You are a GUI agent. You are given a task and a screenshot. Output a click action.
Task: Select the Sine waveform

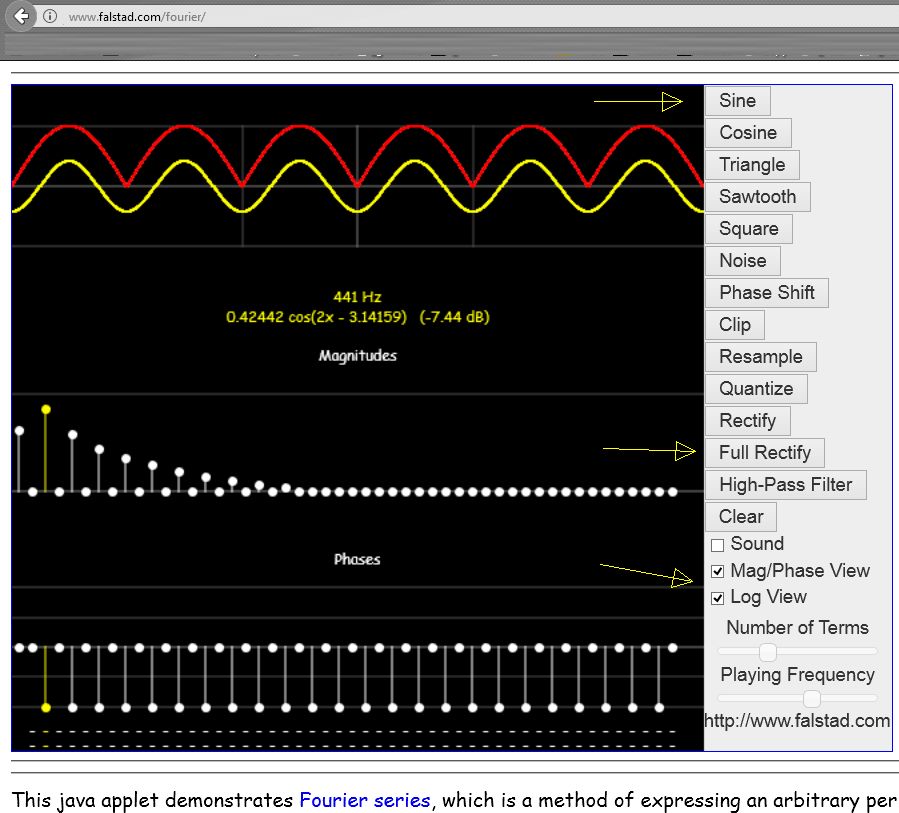coord(737,100)
